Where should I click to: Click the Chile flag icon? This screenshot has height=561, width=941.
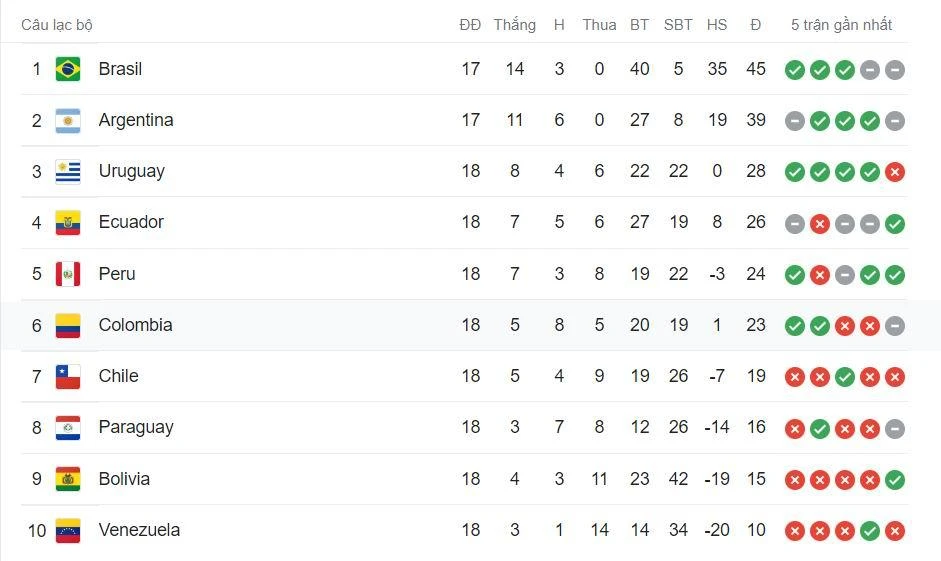pos(68,376)
